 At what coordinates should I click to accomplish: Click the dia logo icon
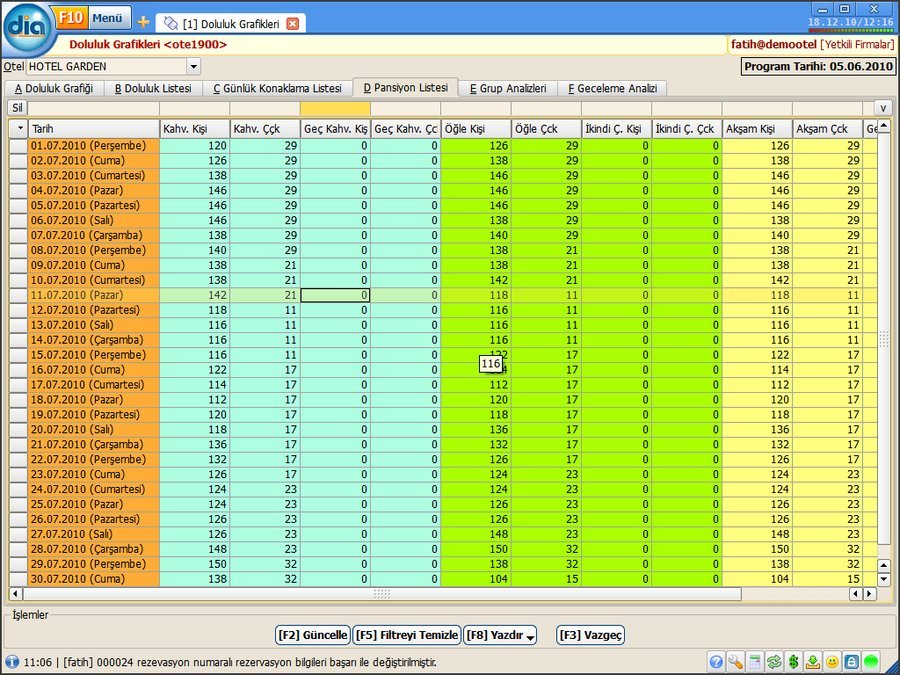pyautogui.click(x=27, y=28)
